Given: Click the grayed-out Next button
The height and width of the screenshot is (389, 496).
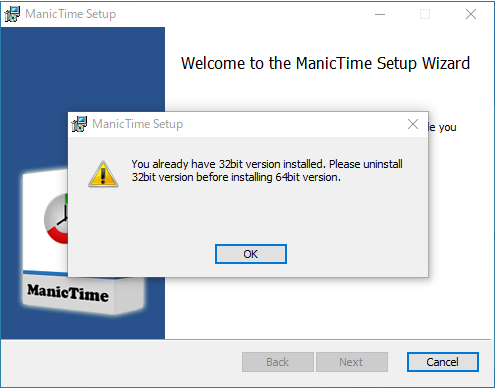Looking at the screenshot, I should 352,362.
